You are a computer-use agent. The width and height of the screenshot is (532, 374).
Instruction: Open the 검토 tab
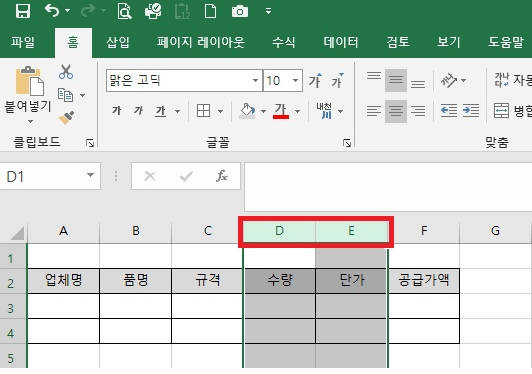pos(398,42)
